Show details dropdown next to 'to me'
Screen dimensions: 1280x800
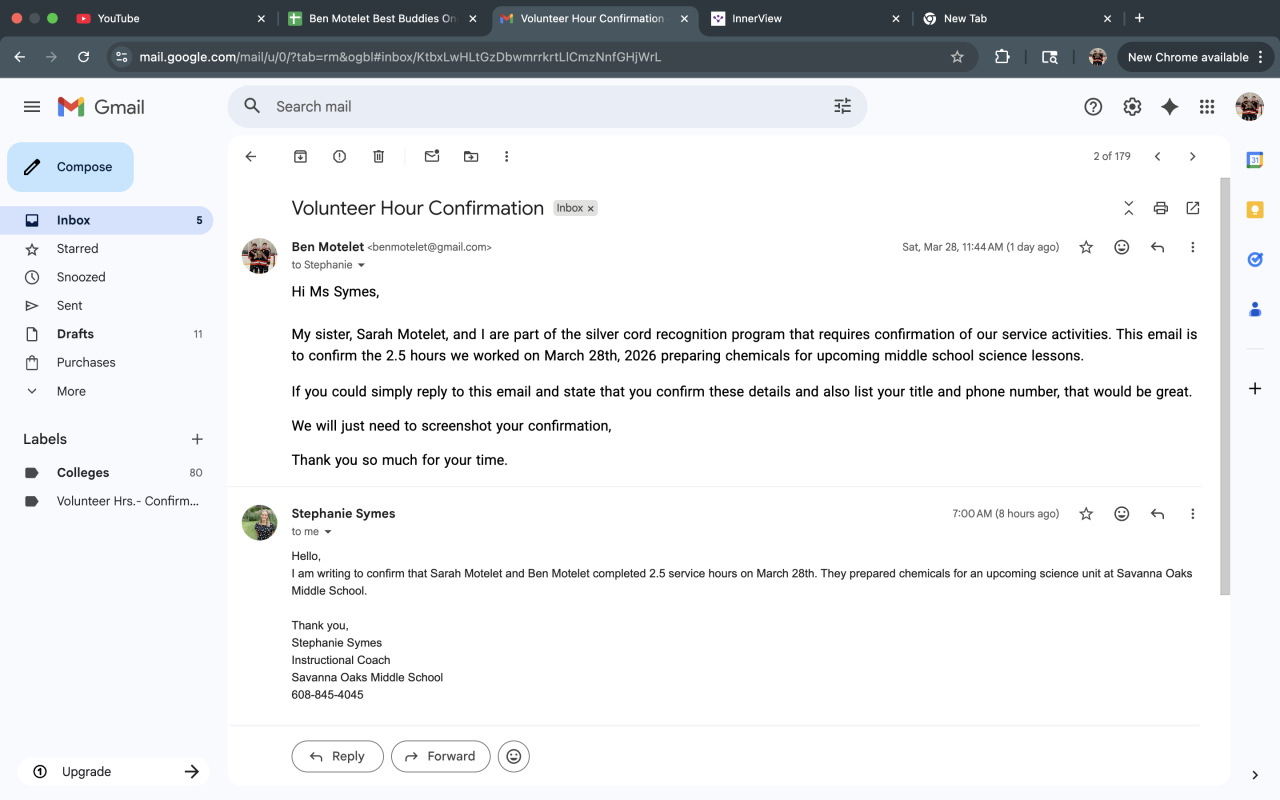[328, 532]
